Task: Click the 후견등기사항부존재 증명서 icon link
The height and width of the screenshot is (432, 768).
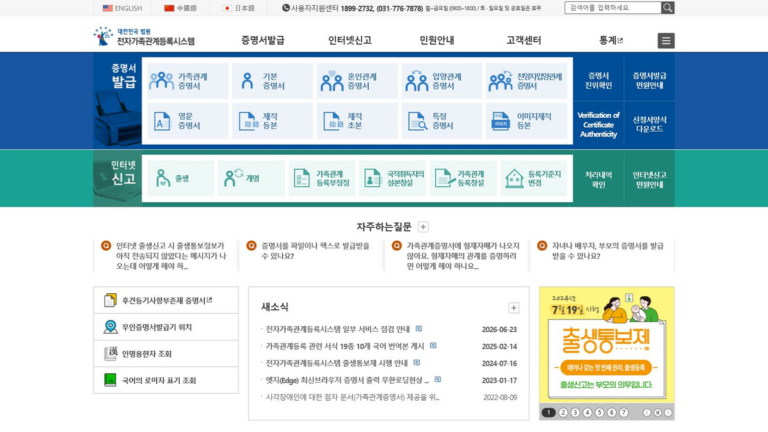Action: [110, 300]
